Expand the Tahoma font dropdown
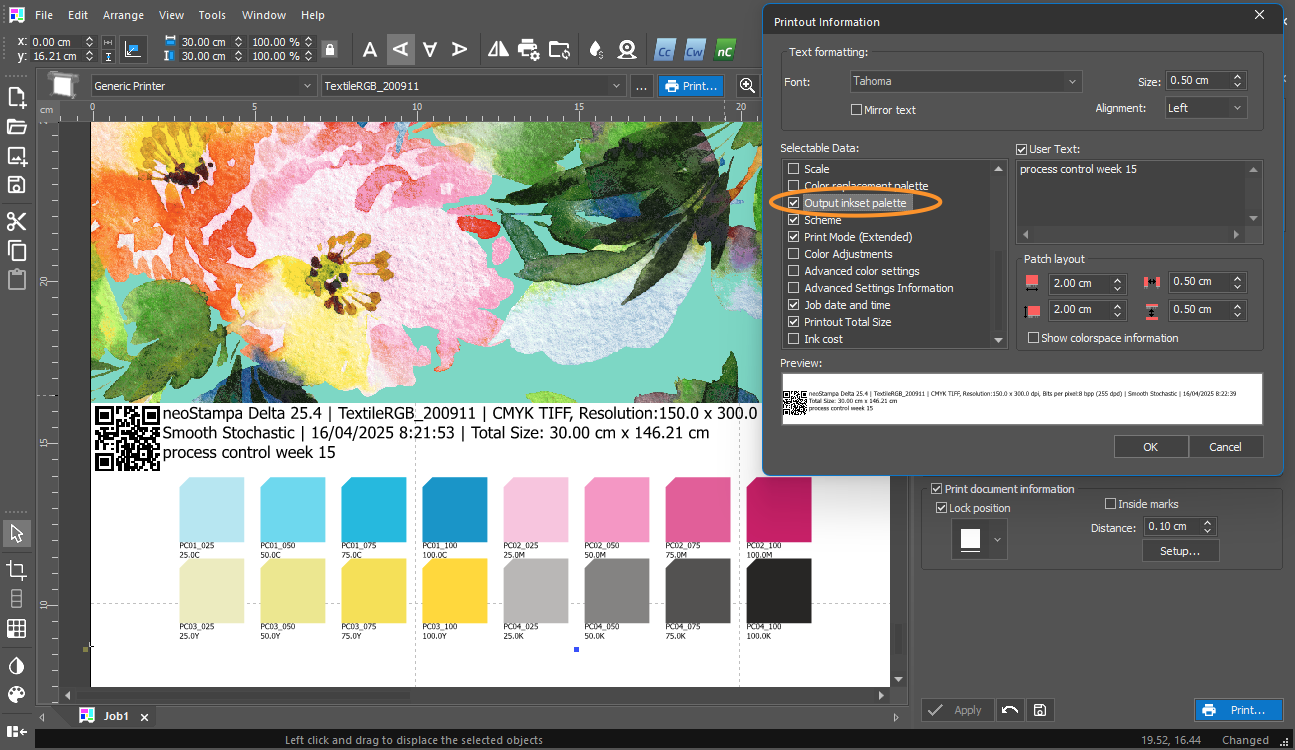Viewport: 1295px width, 750px height. click(x=966, y=81)
